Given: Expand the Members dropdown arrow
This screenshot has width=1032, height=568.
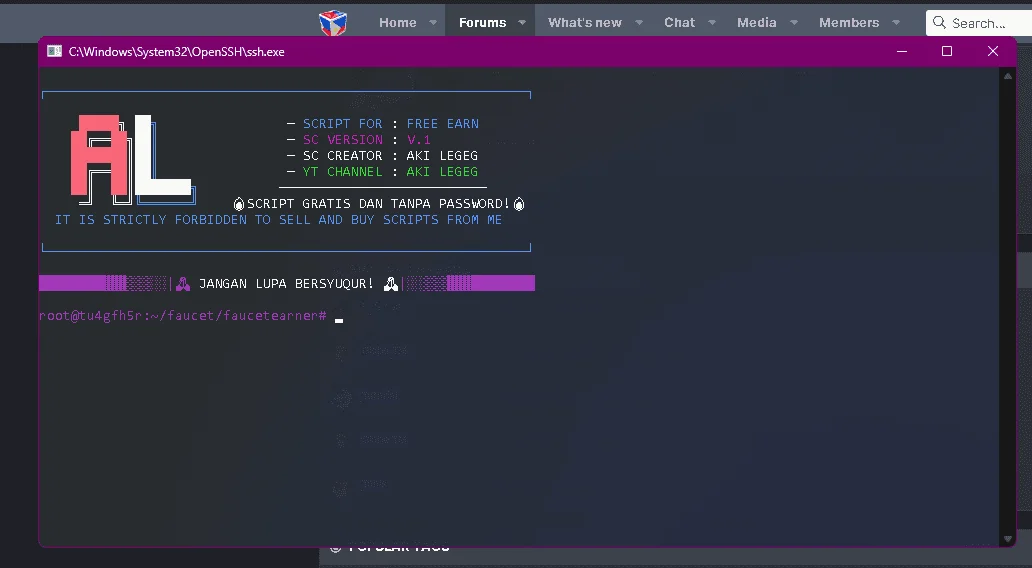Looking at the screenshot, I should [x=896, y=22].
